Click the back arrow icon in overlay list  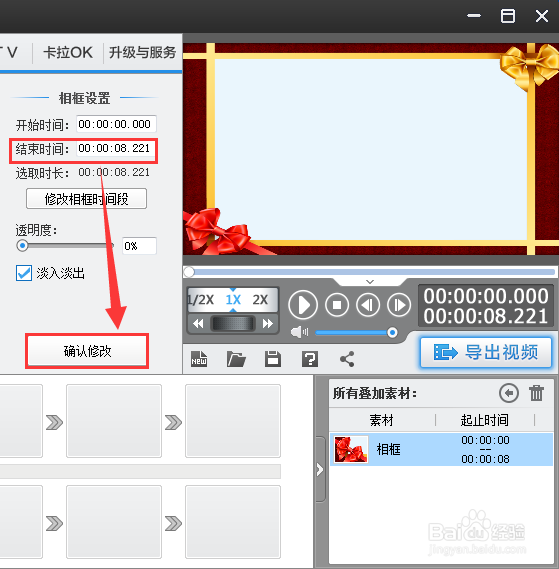click(509, 393)
